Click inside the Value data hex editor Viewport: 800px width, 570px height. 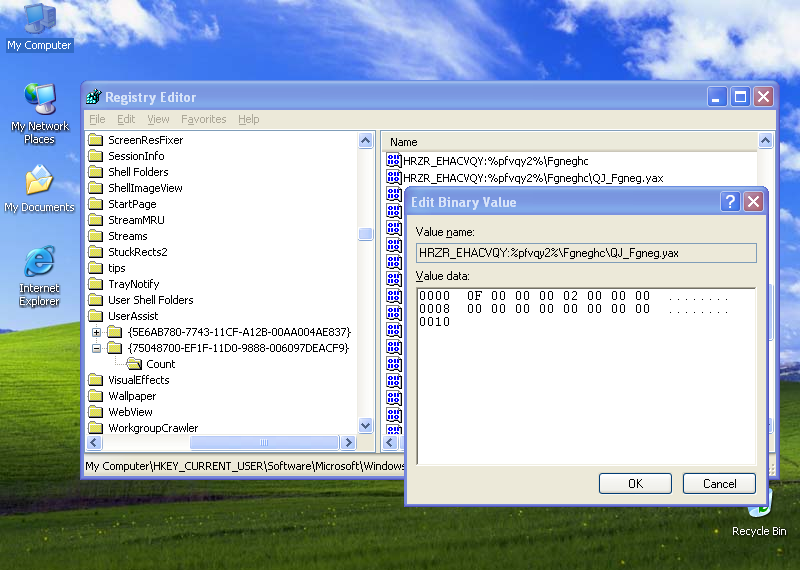coord(586,377)
